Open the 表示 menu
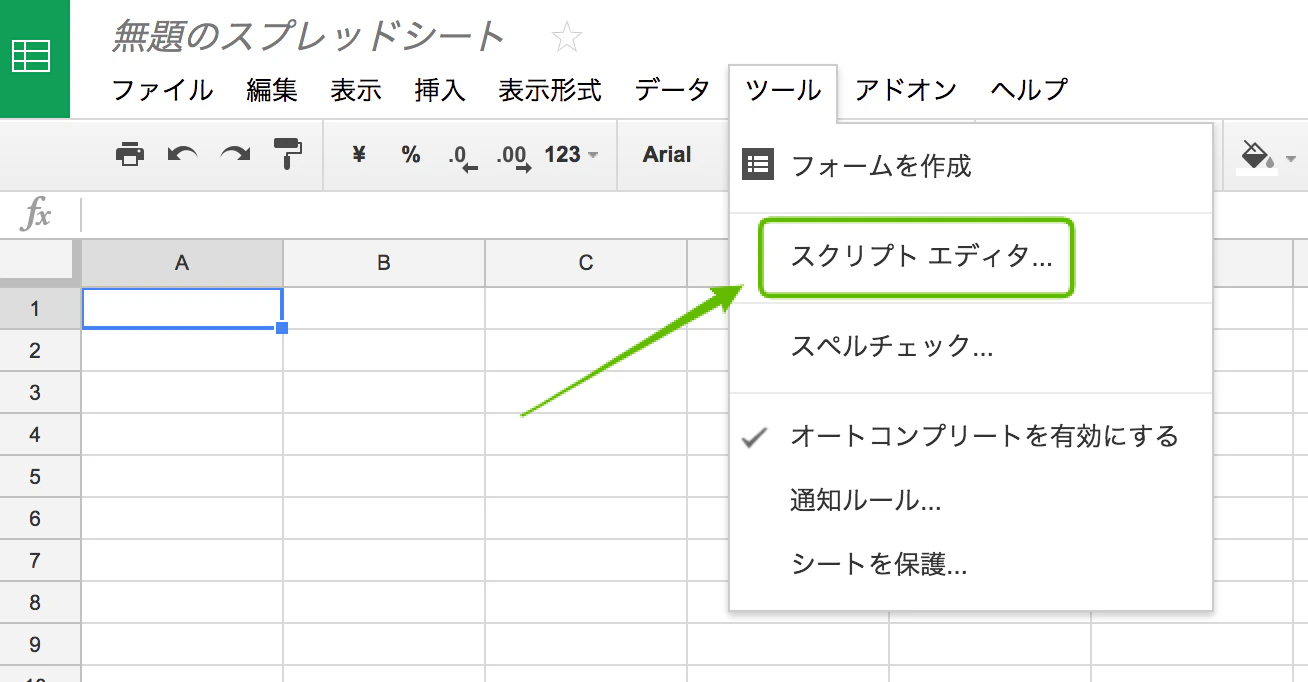 pos(356,90)
